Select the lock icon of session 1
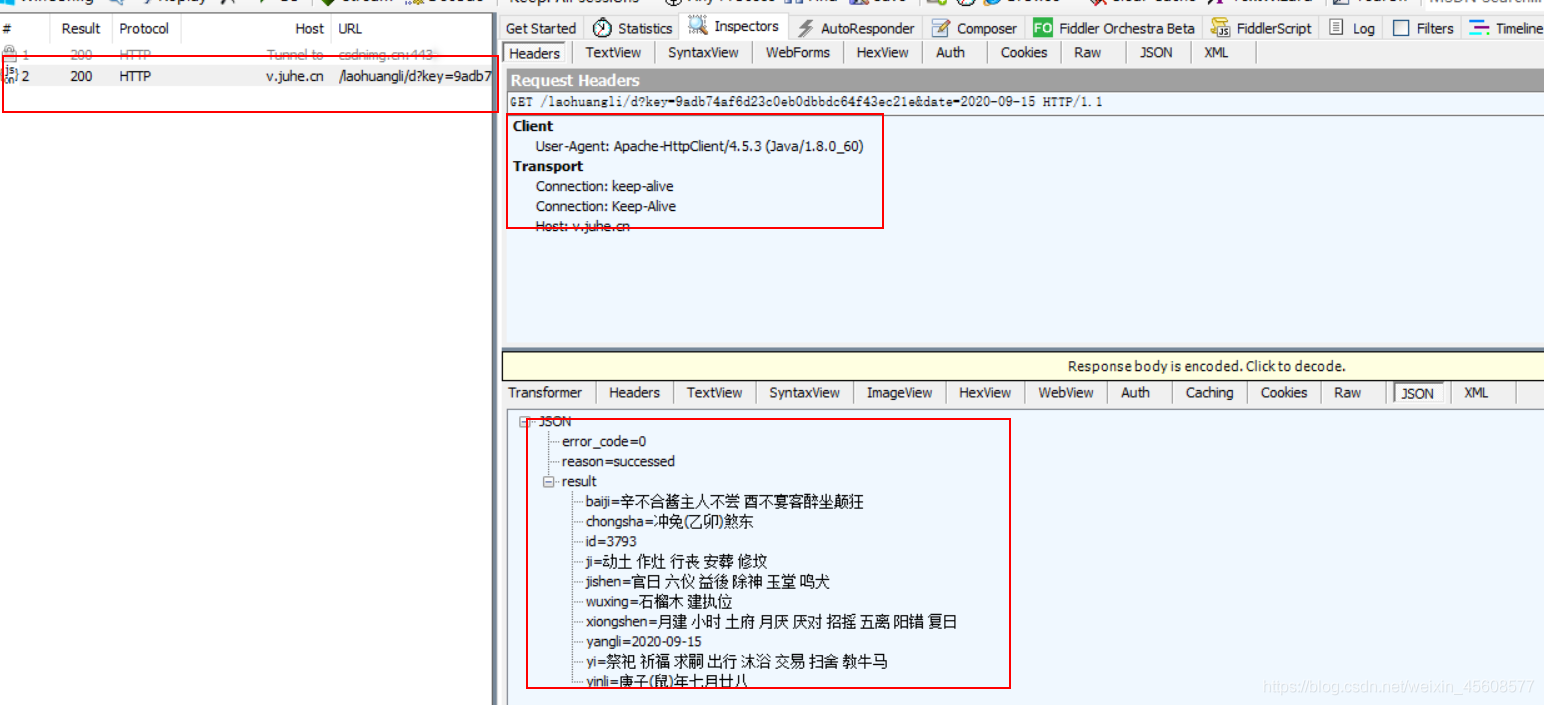The image size is (1544, 705). [9, 55]
